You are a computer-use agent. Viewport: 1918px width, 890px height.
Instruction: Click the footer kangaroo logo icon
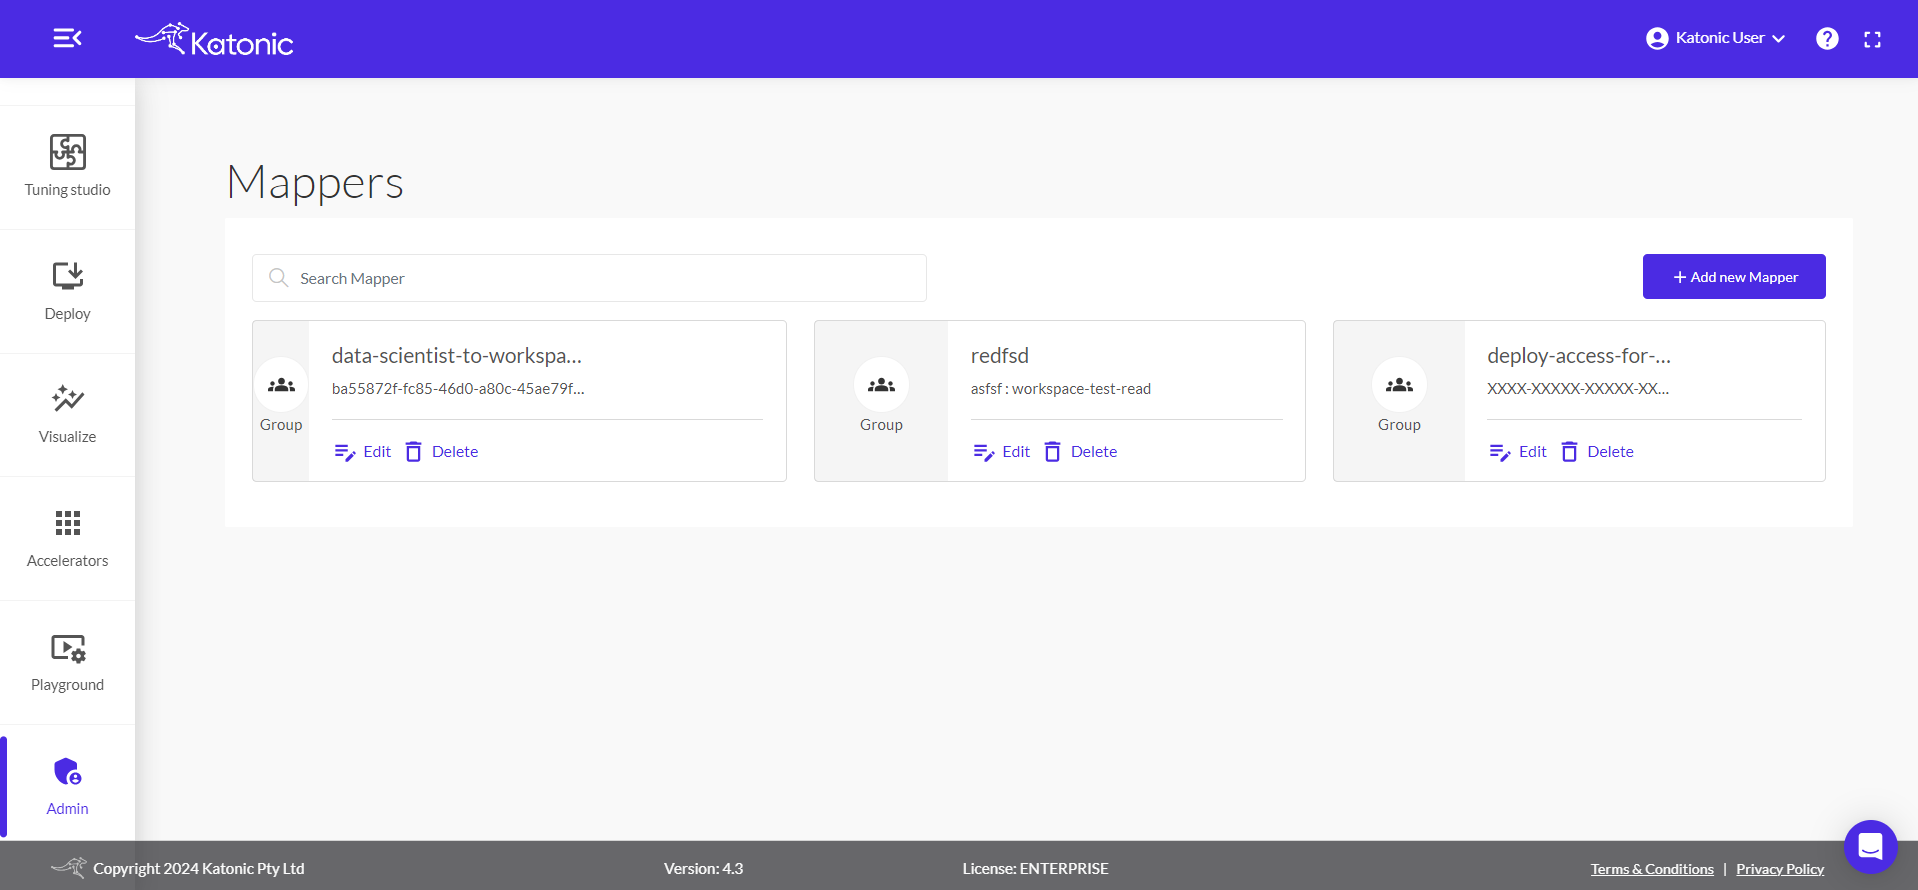click(69, 867)
